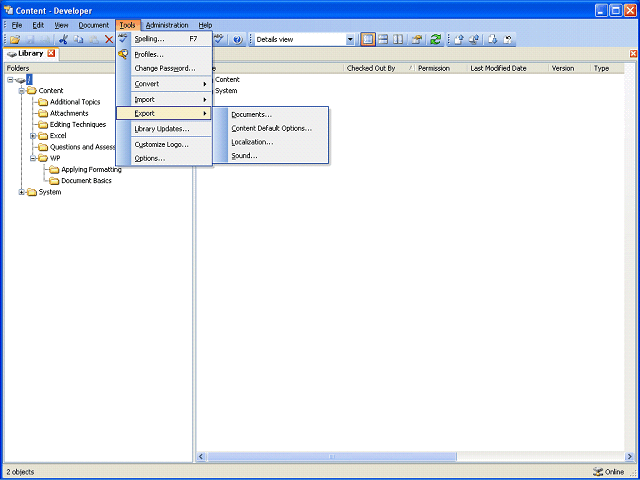Click the Cut scissors icon
Screen dimensions: 640x480
(x=63, y=40)
